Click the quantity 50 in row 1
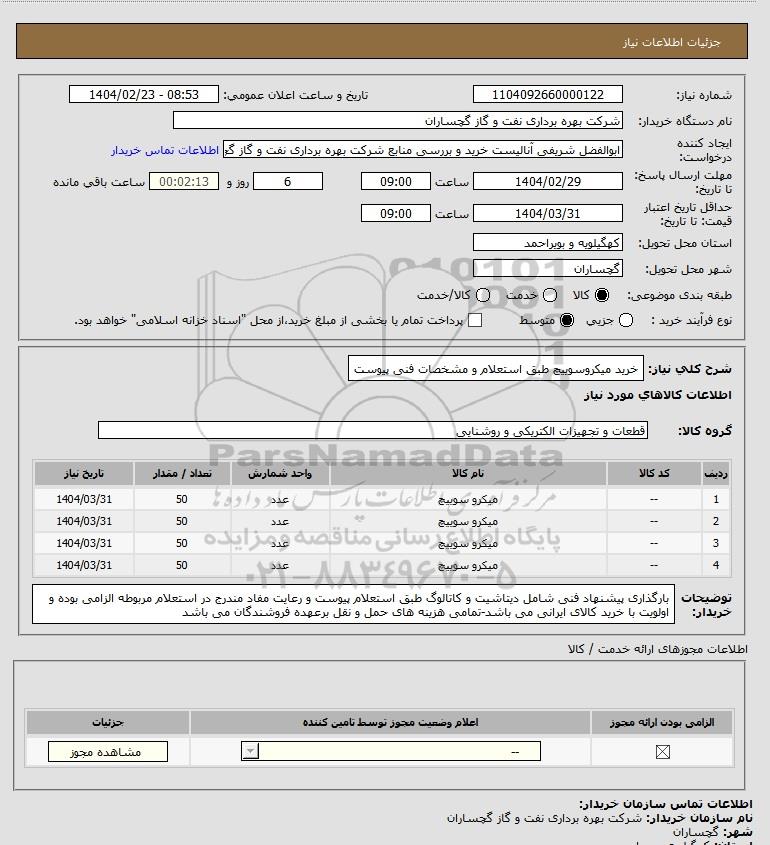Screen dimensions: 770x845 pyautogui.click(x=182, y=499)
